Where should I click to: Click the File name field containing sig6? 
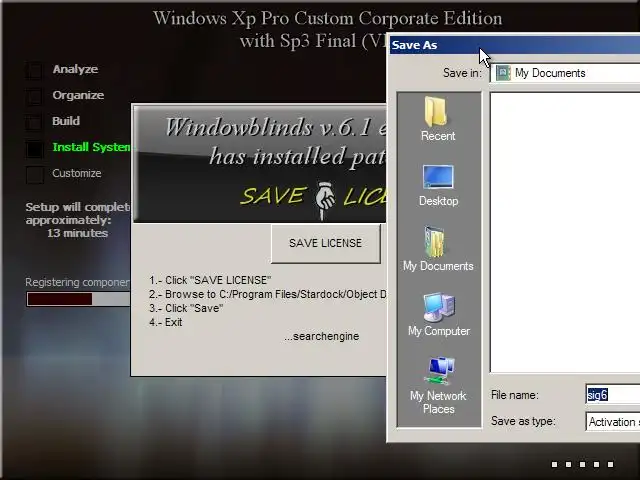(613, 395)
